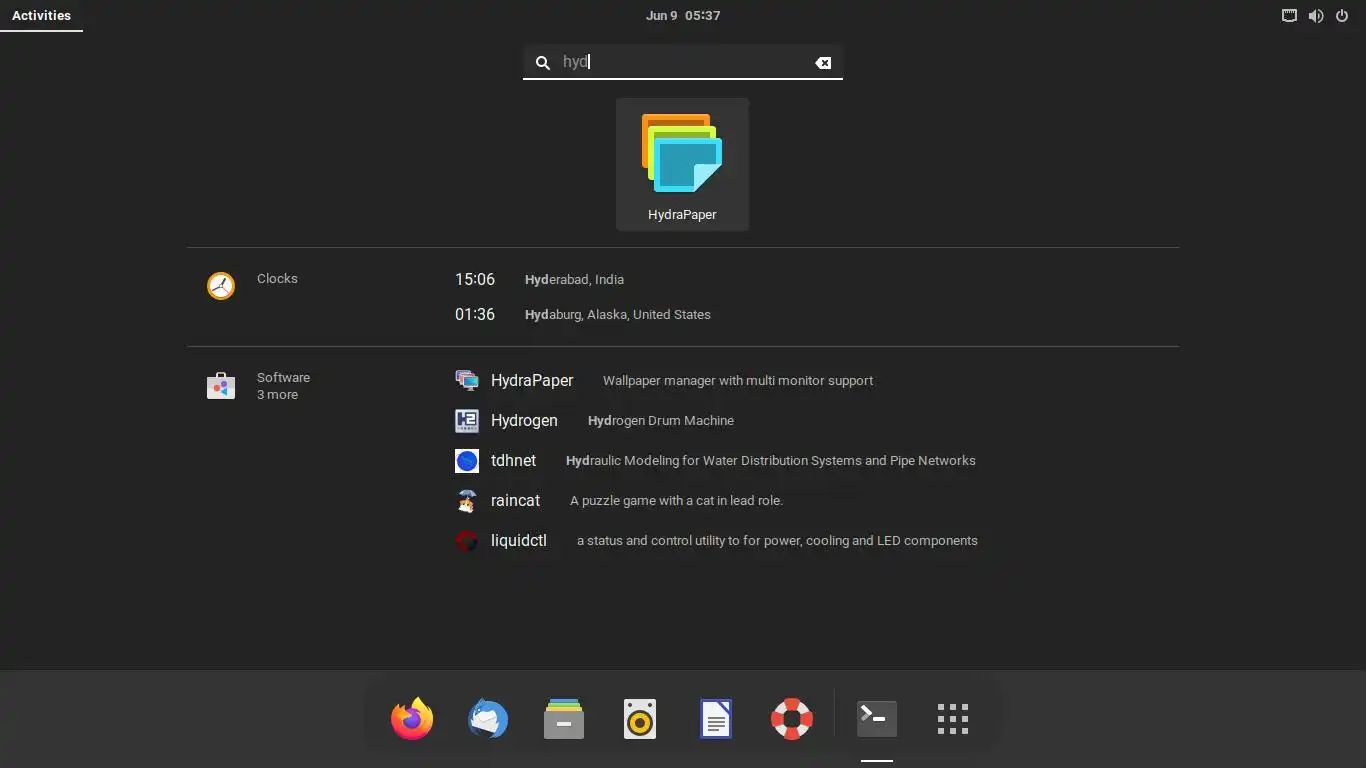Open the Software provider icon
Screen dimensions: 1366x768
(x=221, y=385)
